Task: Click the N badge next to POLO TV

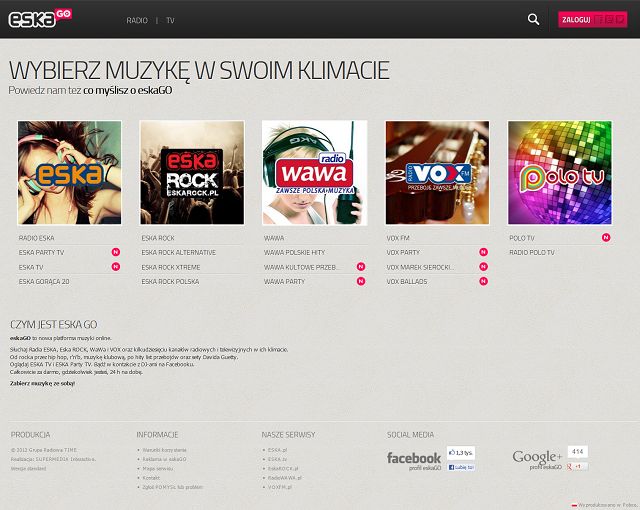Action: pos(606,237)
